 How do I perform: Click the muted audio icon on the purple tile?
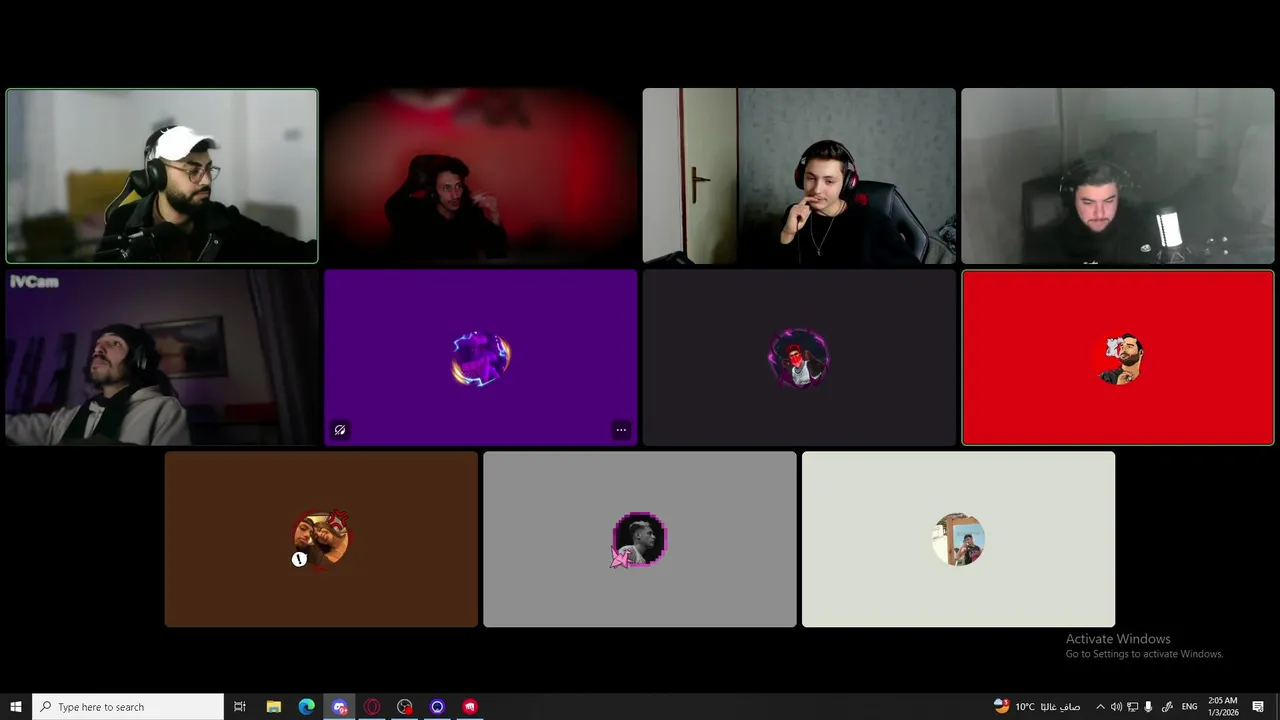pos(340,430)
